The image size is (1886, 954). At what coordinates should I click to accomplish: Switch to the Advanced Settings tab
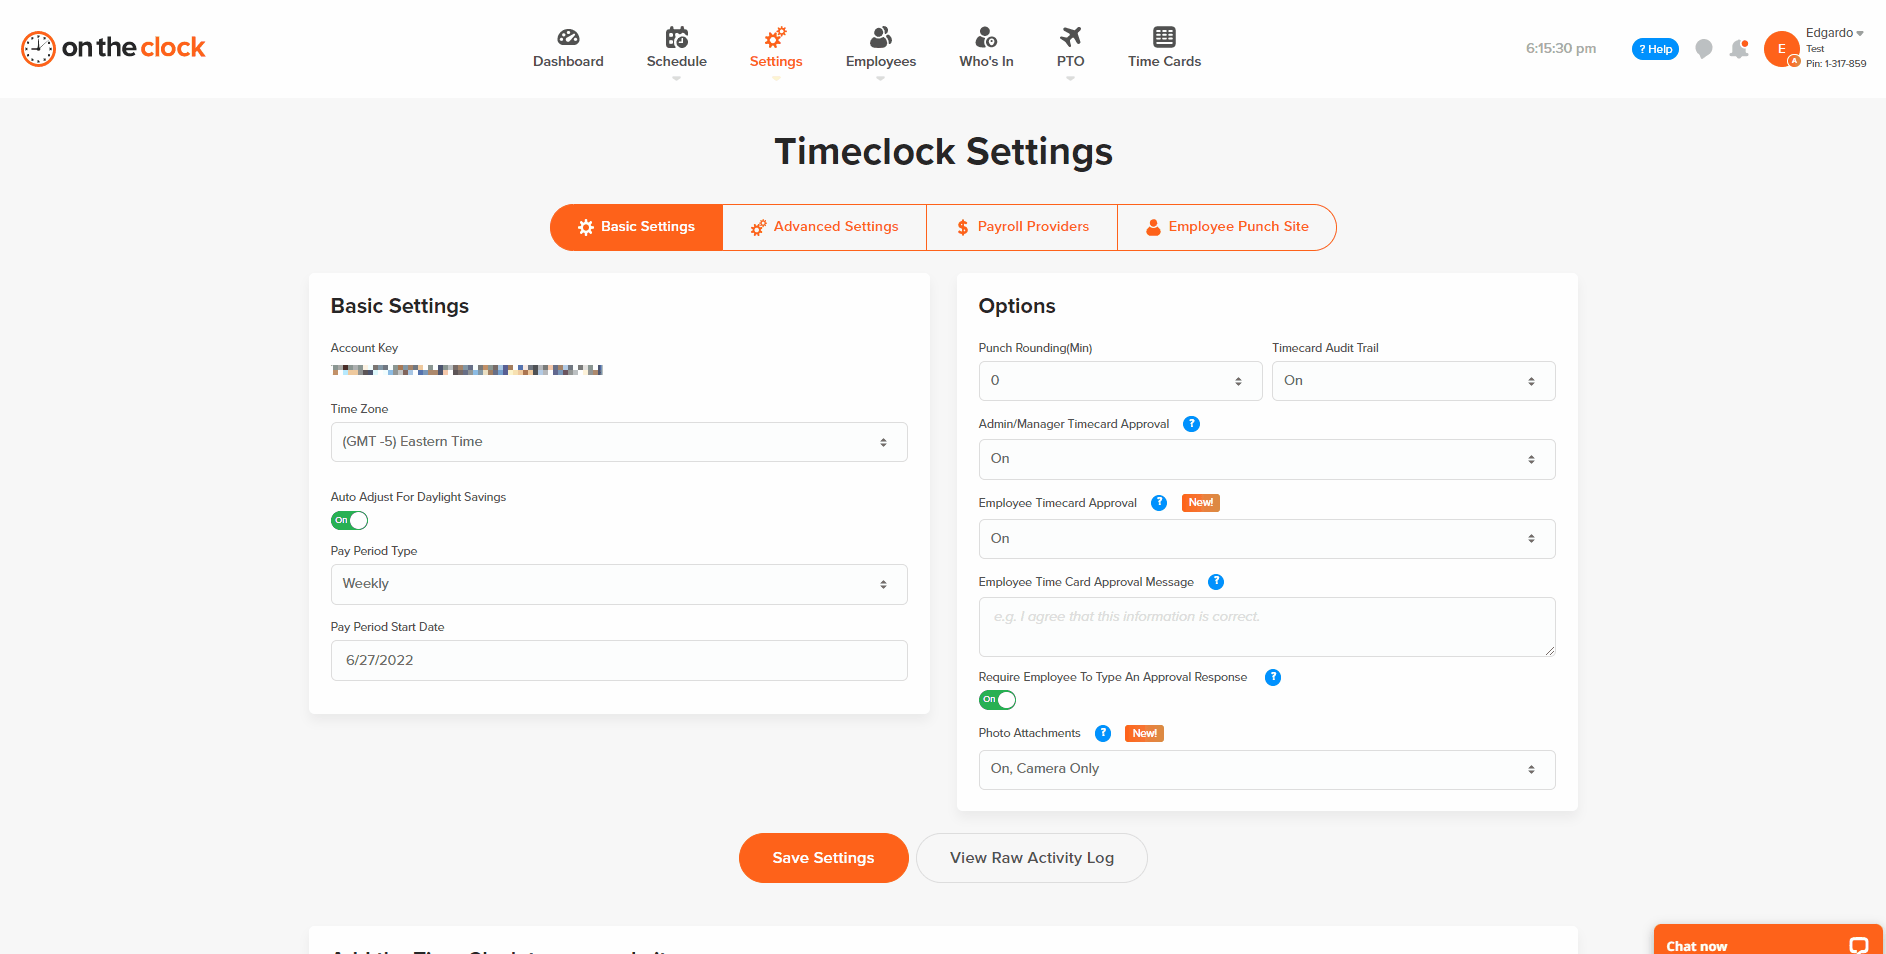(x=823, y=227)
